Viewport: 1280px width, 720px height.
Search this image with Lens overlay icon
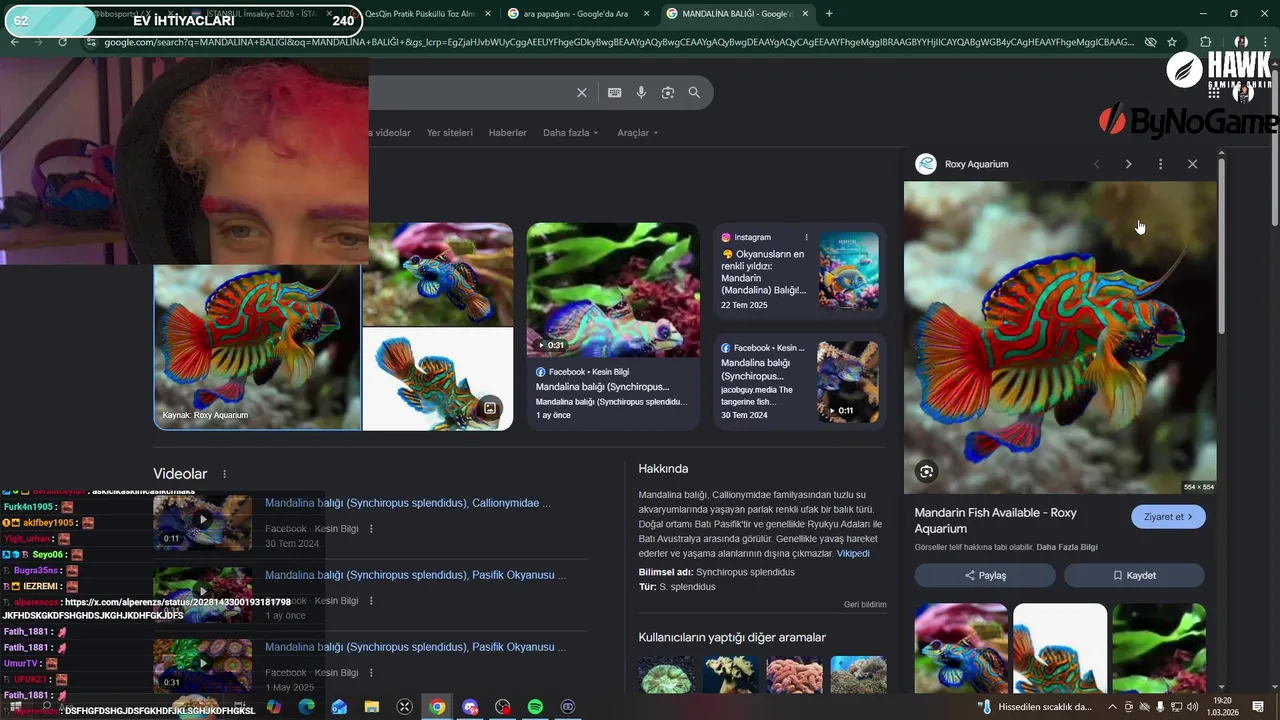[926, 472]
